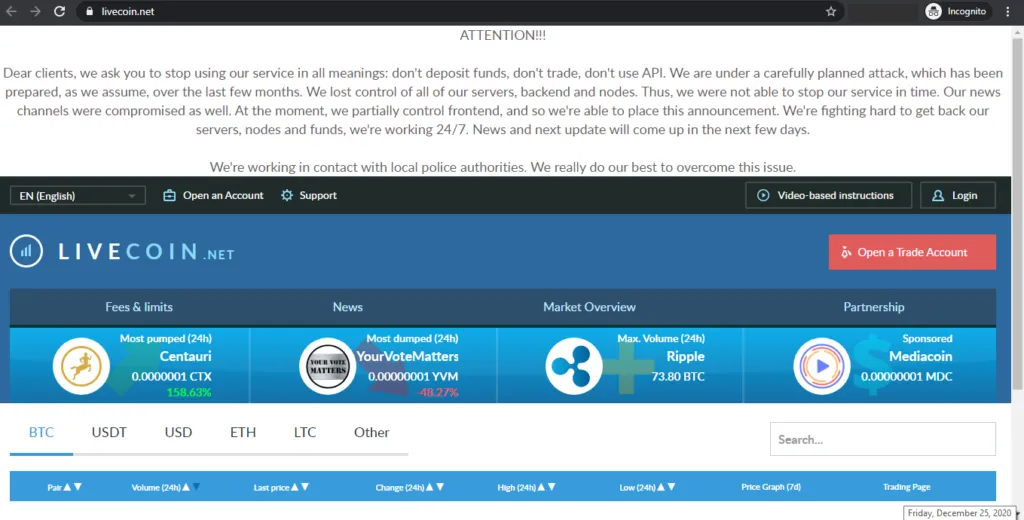
Task: Click the ATTENTION!!! announcement heading
Action: 503,35
